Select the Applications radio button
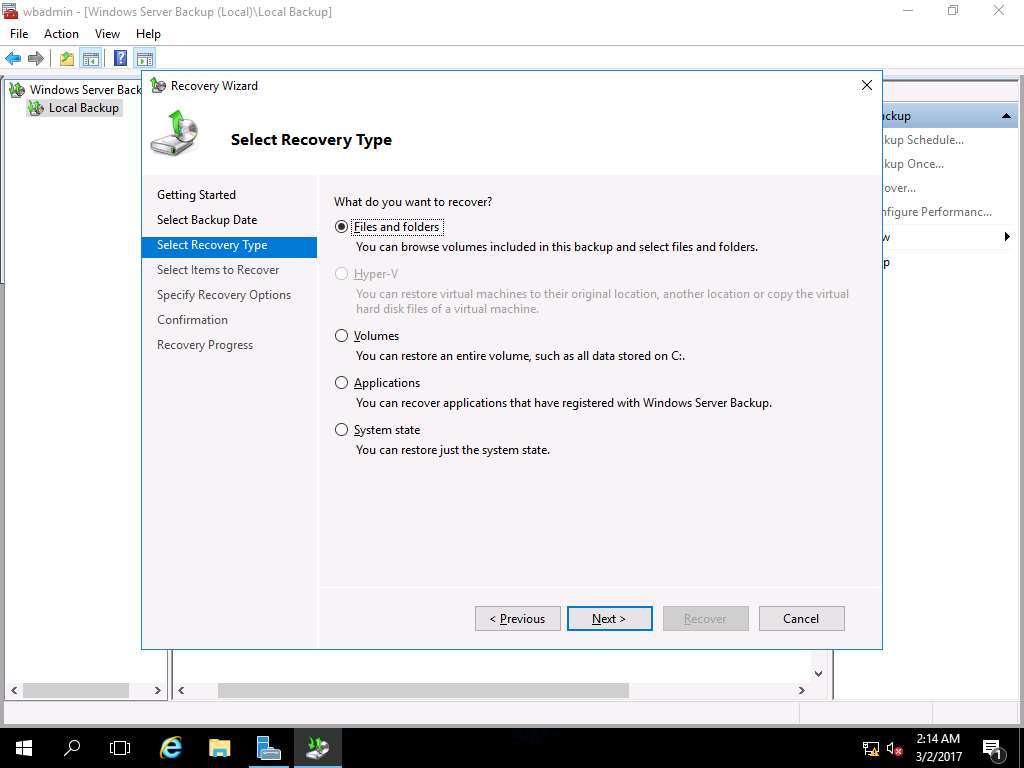The image size is (1024, 768). pyautogui.click(x=341, y=383)
